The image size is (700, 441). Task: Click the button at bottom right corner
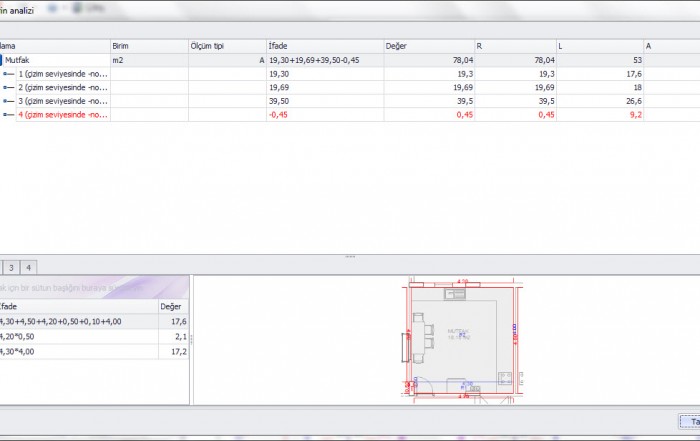(x=688, y=421)
